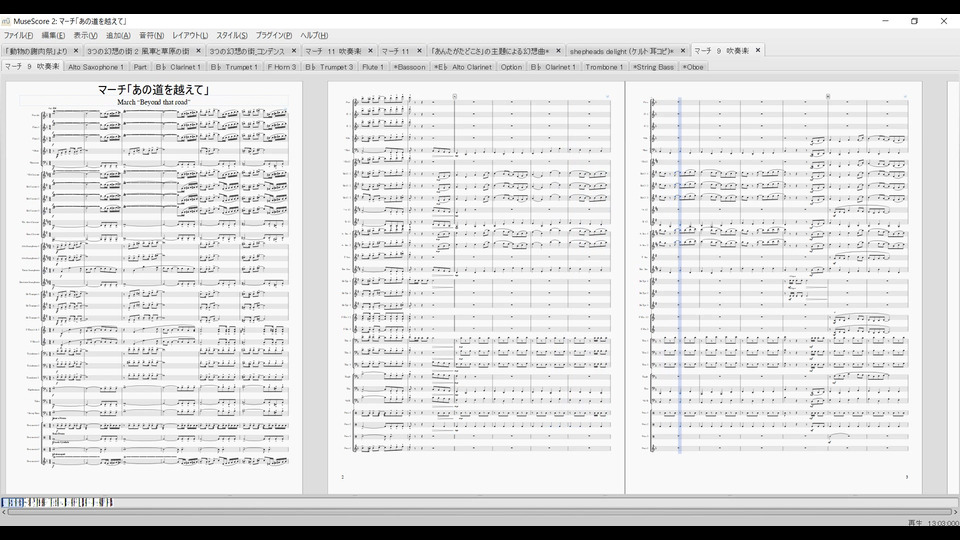Minimize the MuseScore window
The width and height of the screenshot is (960, 540).
885,21
